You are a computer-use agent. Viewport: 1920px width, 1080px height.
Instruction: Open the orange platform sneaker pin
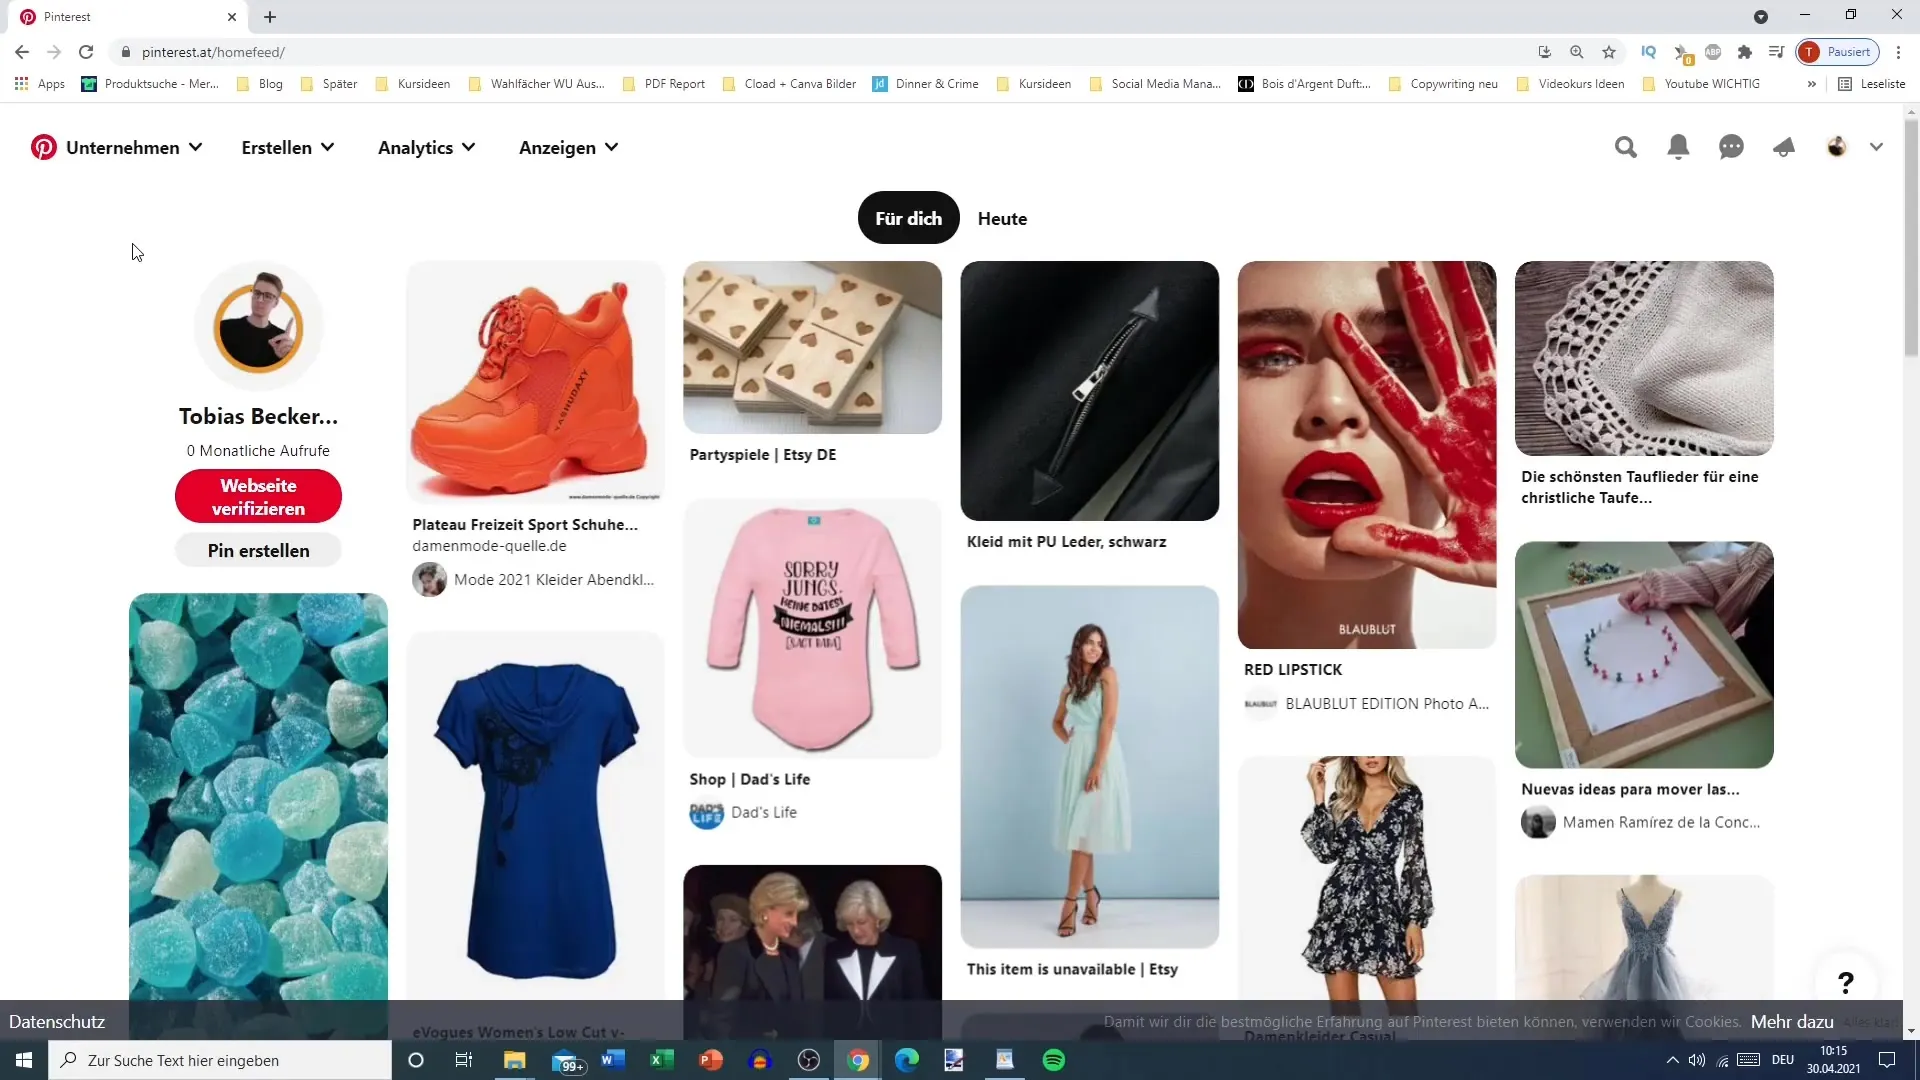pos(535,382)
